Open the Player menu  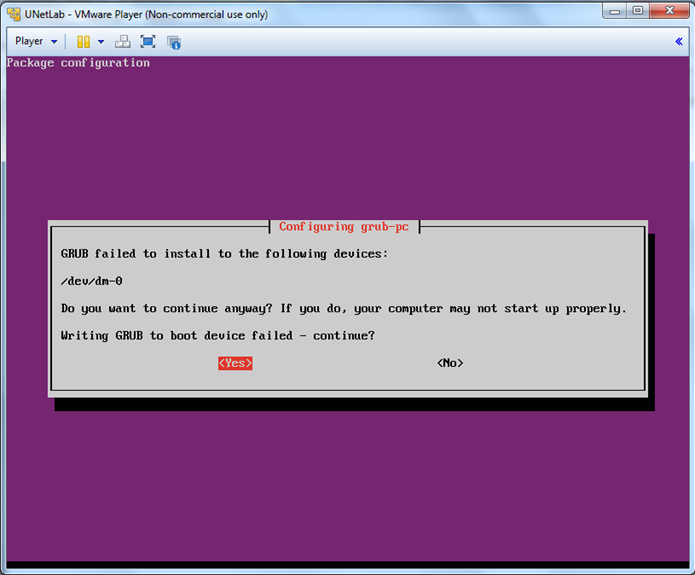pos(36,41)
